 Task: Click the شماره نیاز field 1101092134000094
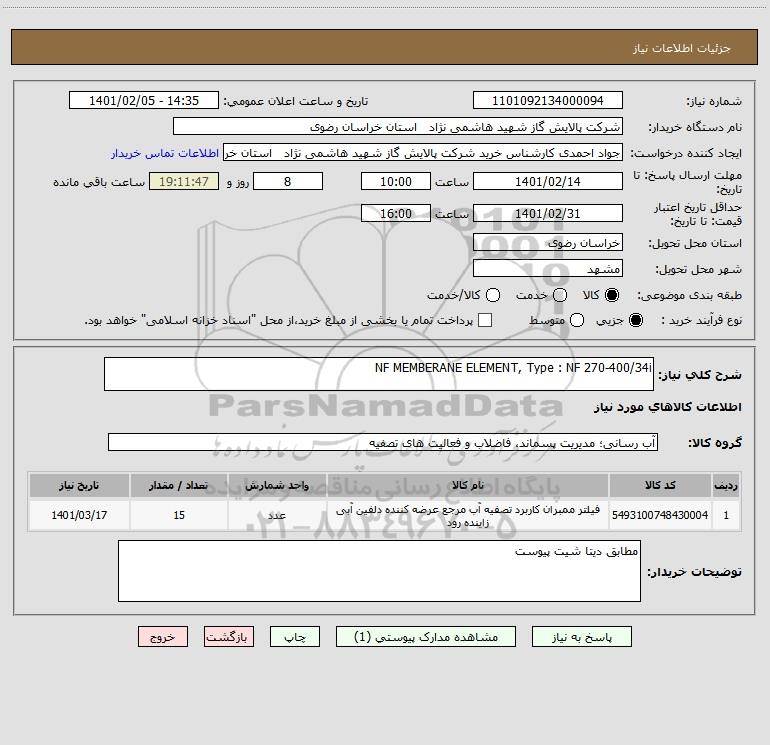pos(548,101)
